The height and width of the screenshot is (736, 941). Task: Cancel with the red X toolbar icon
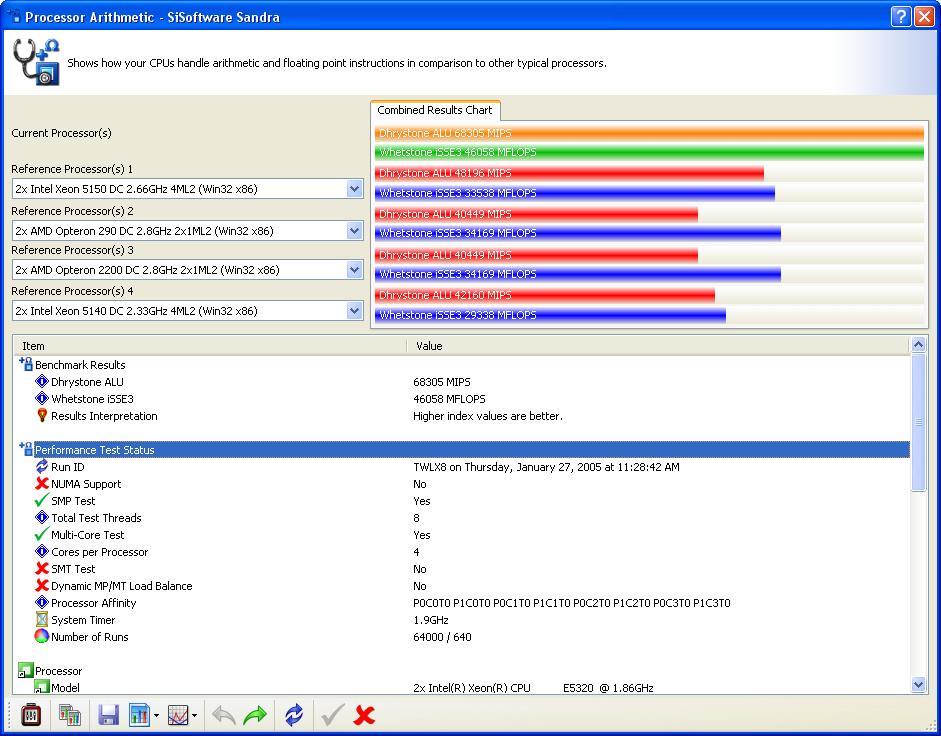364,715
